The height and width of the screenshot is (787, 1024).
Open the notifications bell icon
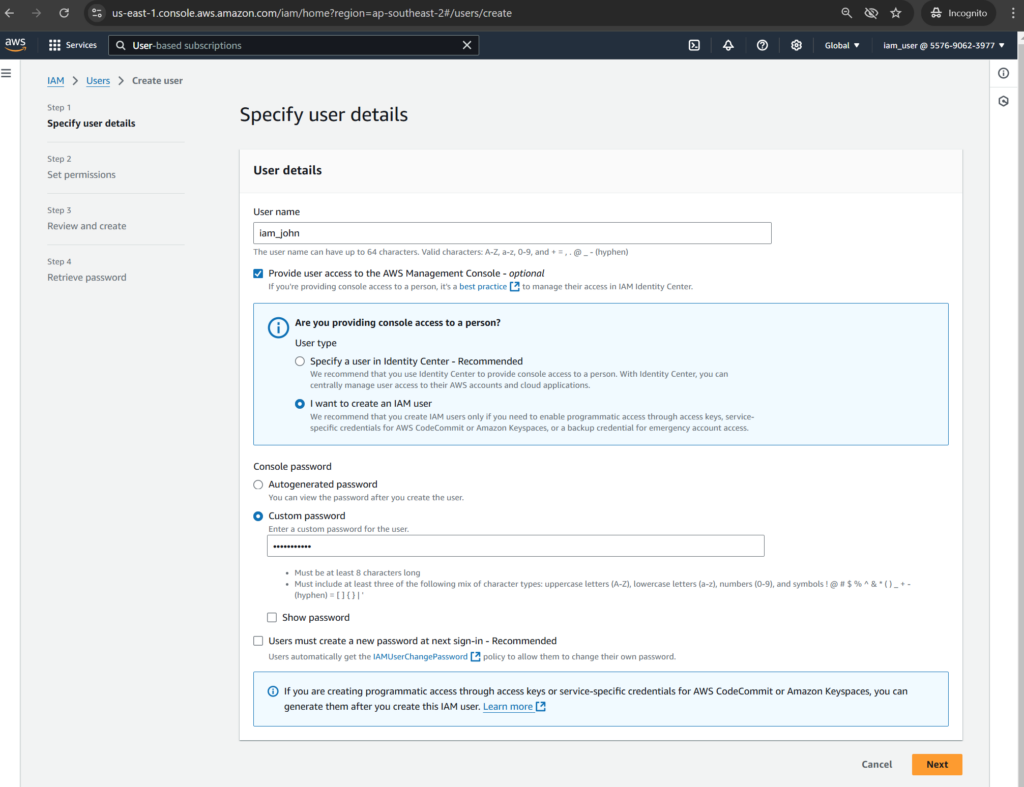click(x=728, y=45)
